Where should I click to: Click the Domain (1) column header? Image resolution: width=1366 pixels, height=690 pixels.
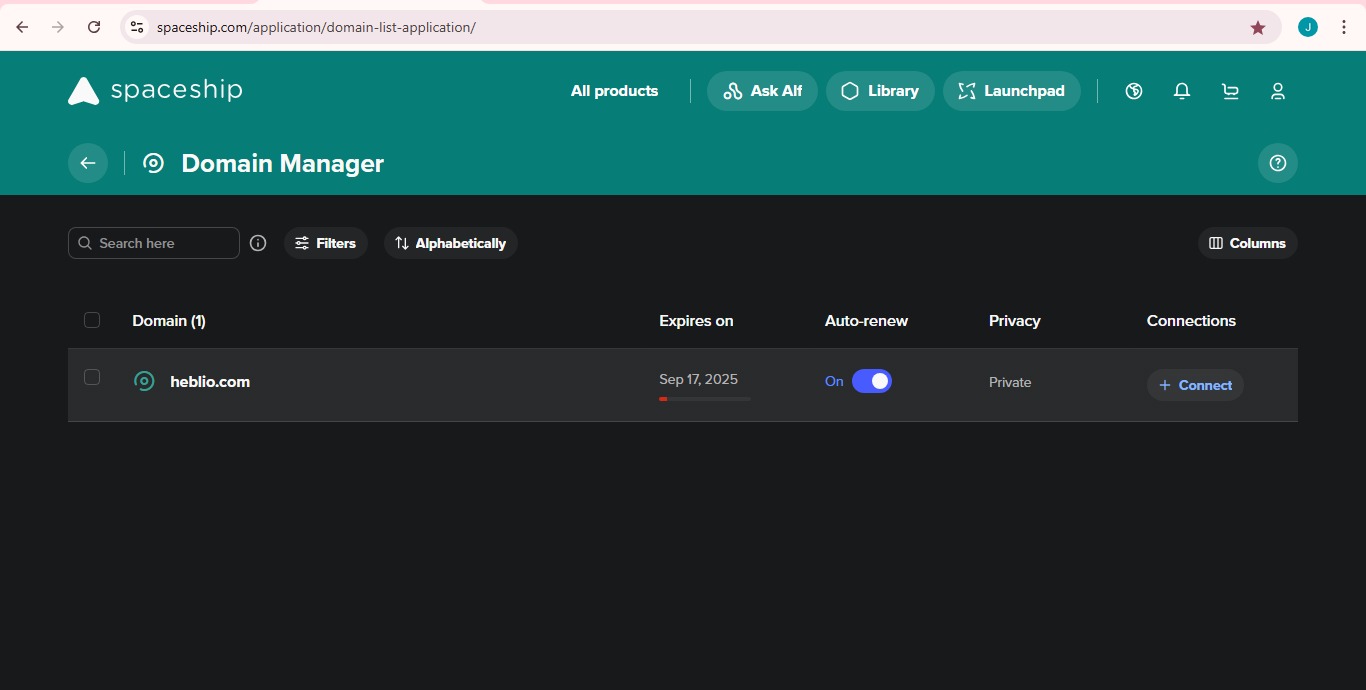169,321
